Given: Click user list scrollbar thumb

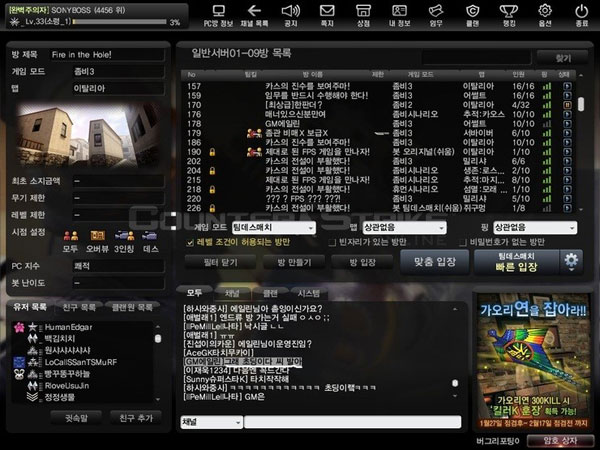Looking at the screenshot, I should pos(158,339).
